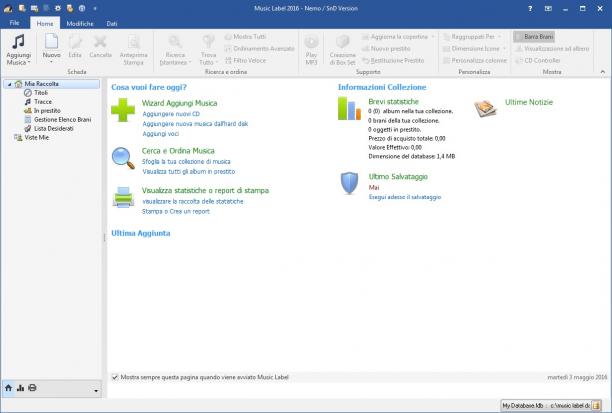Click the Edita ribbon icon
Image resolution: width=612 pixels, height=413 pixels.
click(x=75, y=41)
